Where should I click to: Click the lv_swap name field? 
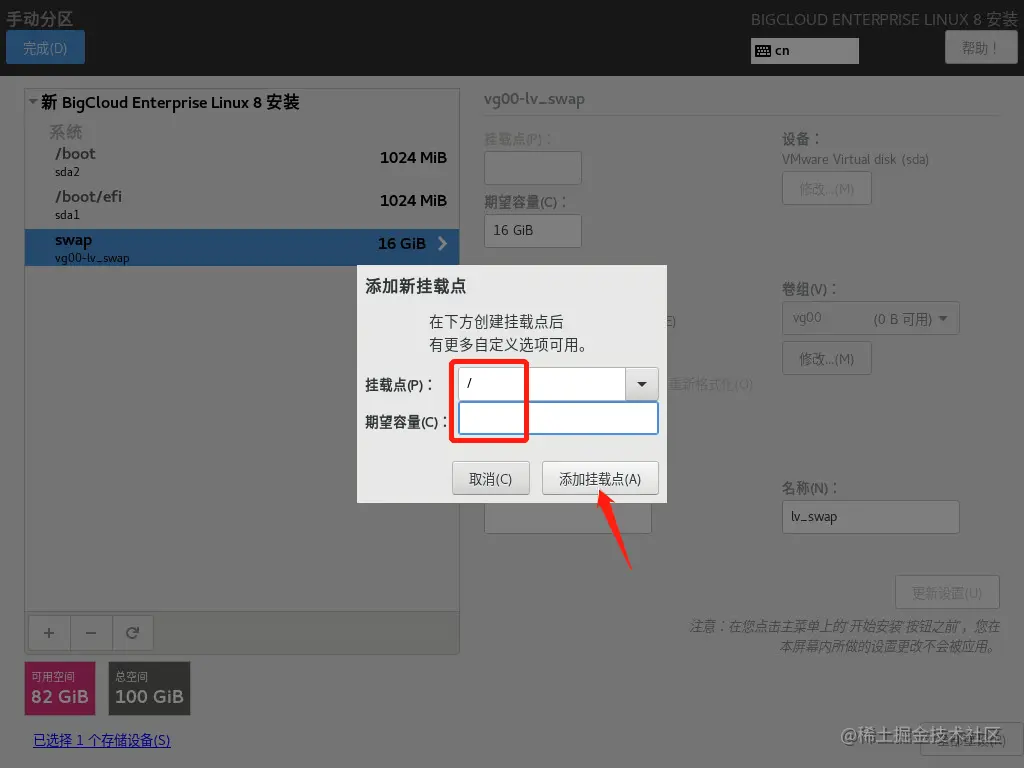coord(871,517)
